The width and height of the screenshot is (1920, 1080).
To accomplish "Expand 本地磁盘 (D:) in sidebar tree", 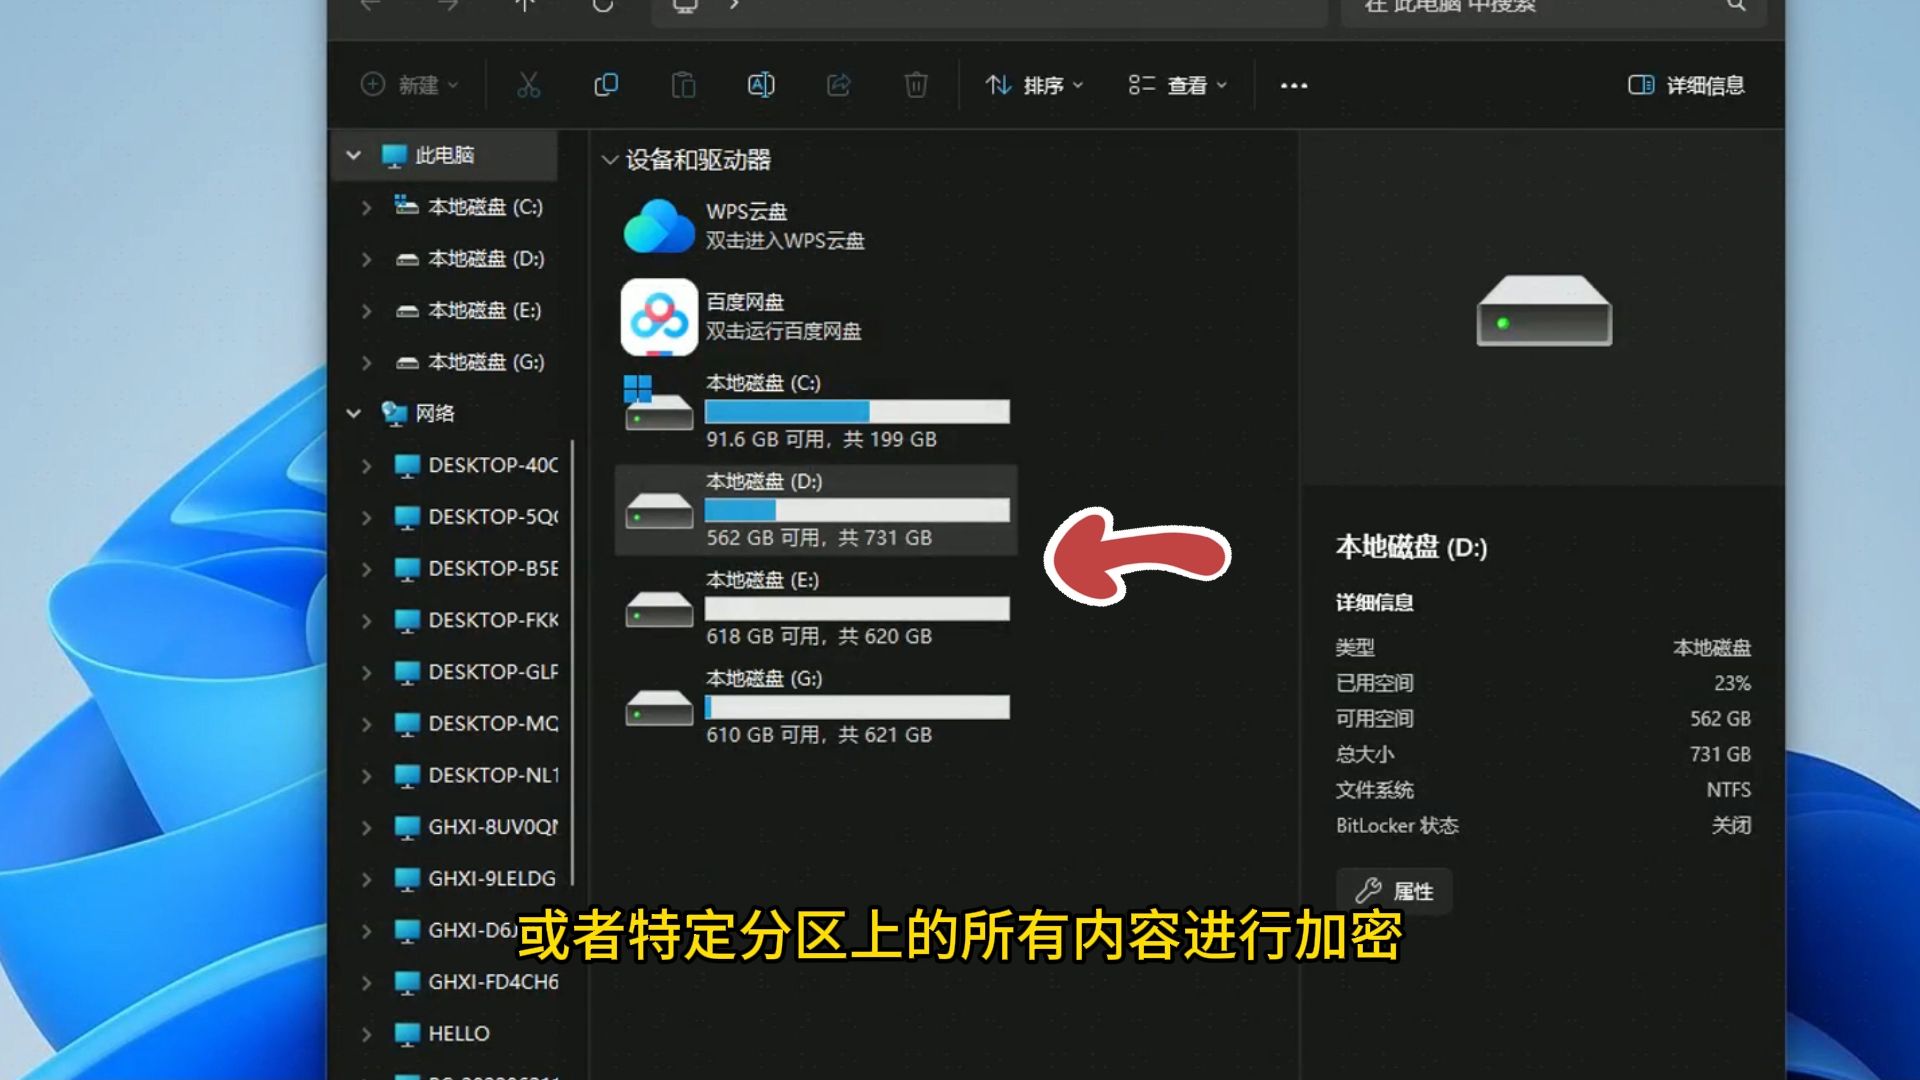I will pyautogui.click(x=366, y=259).
